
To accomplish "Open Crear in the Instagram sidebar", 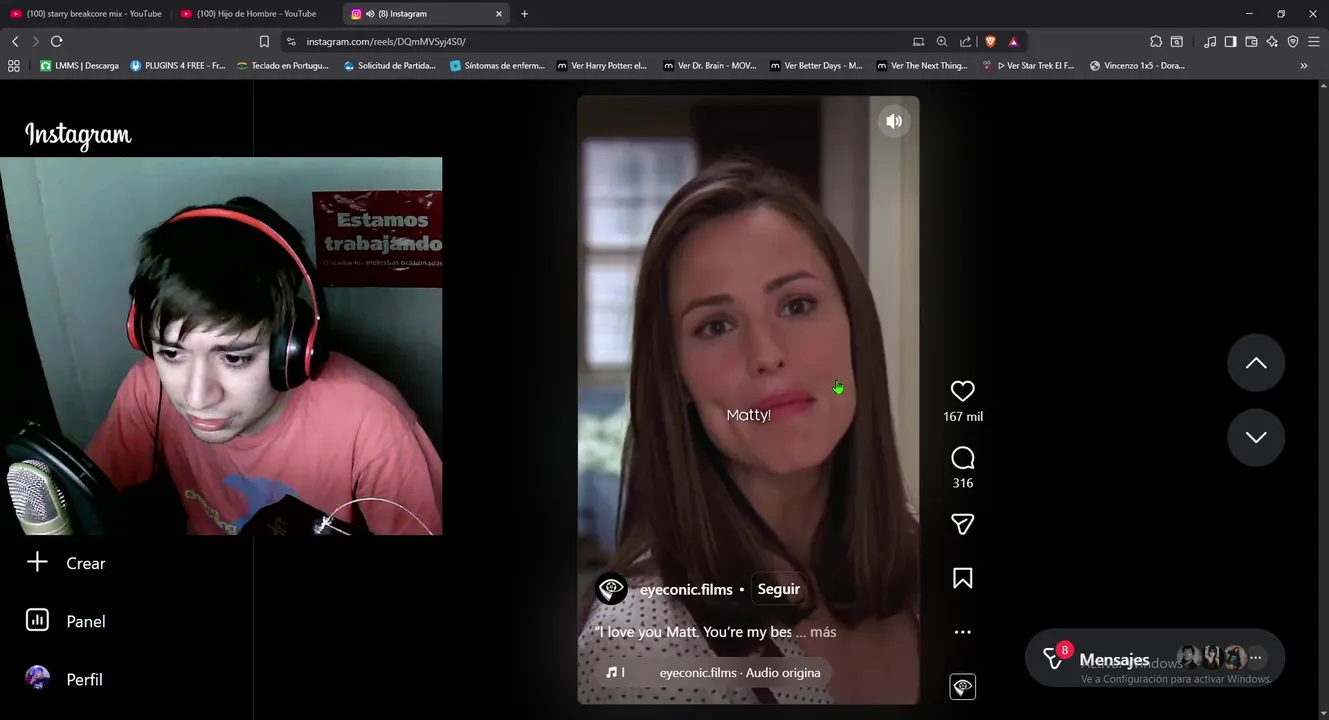I will point(66,563).
